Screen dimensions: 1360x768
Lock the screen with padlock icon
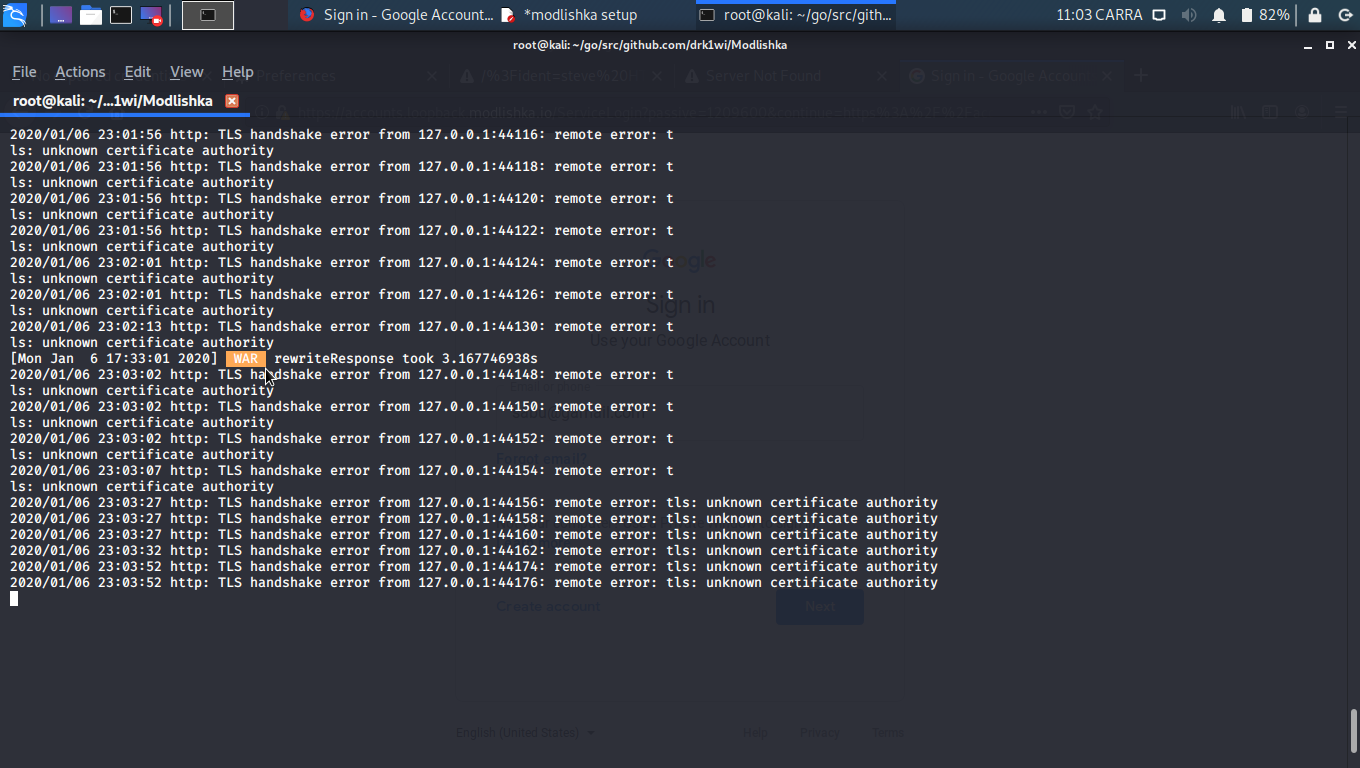[x=1315, y=15]
